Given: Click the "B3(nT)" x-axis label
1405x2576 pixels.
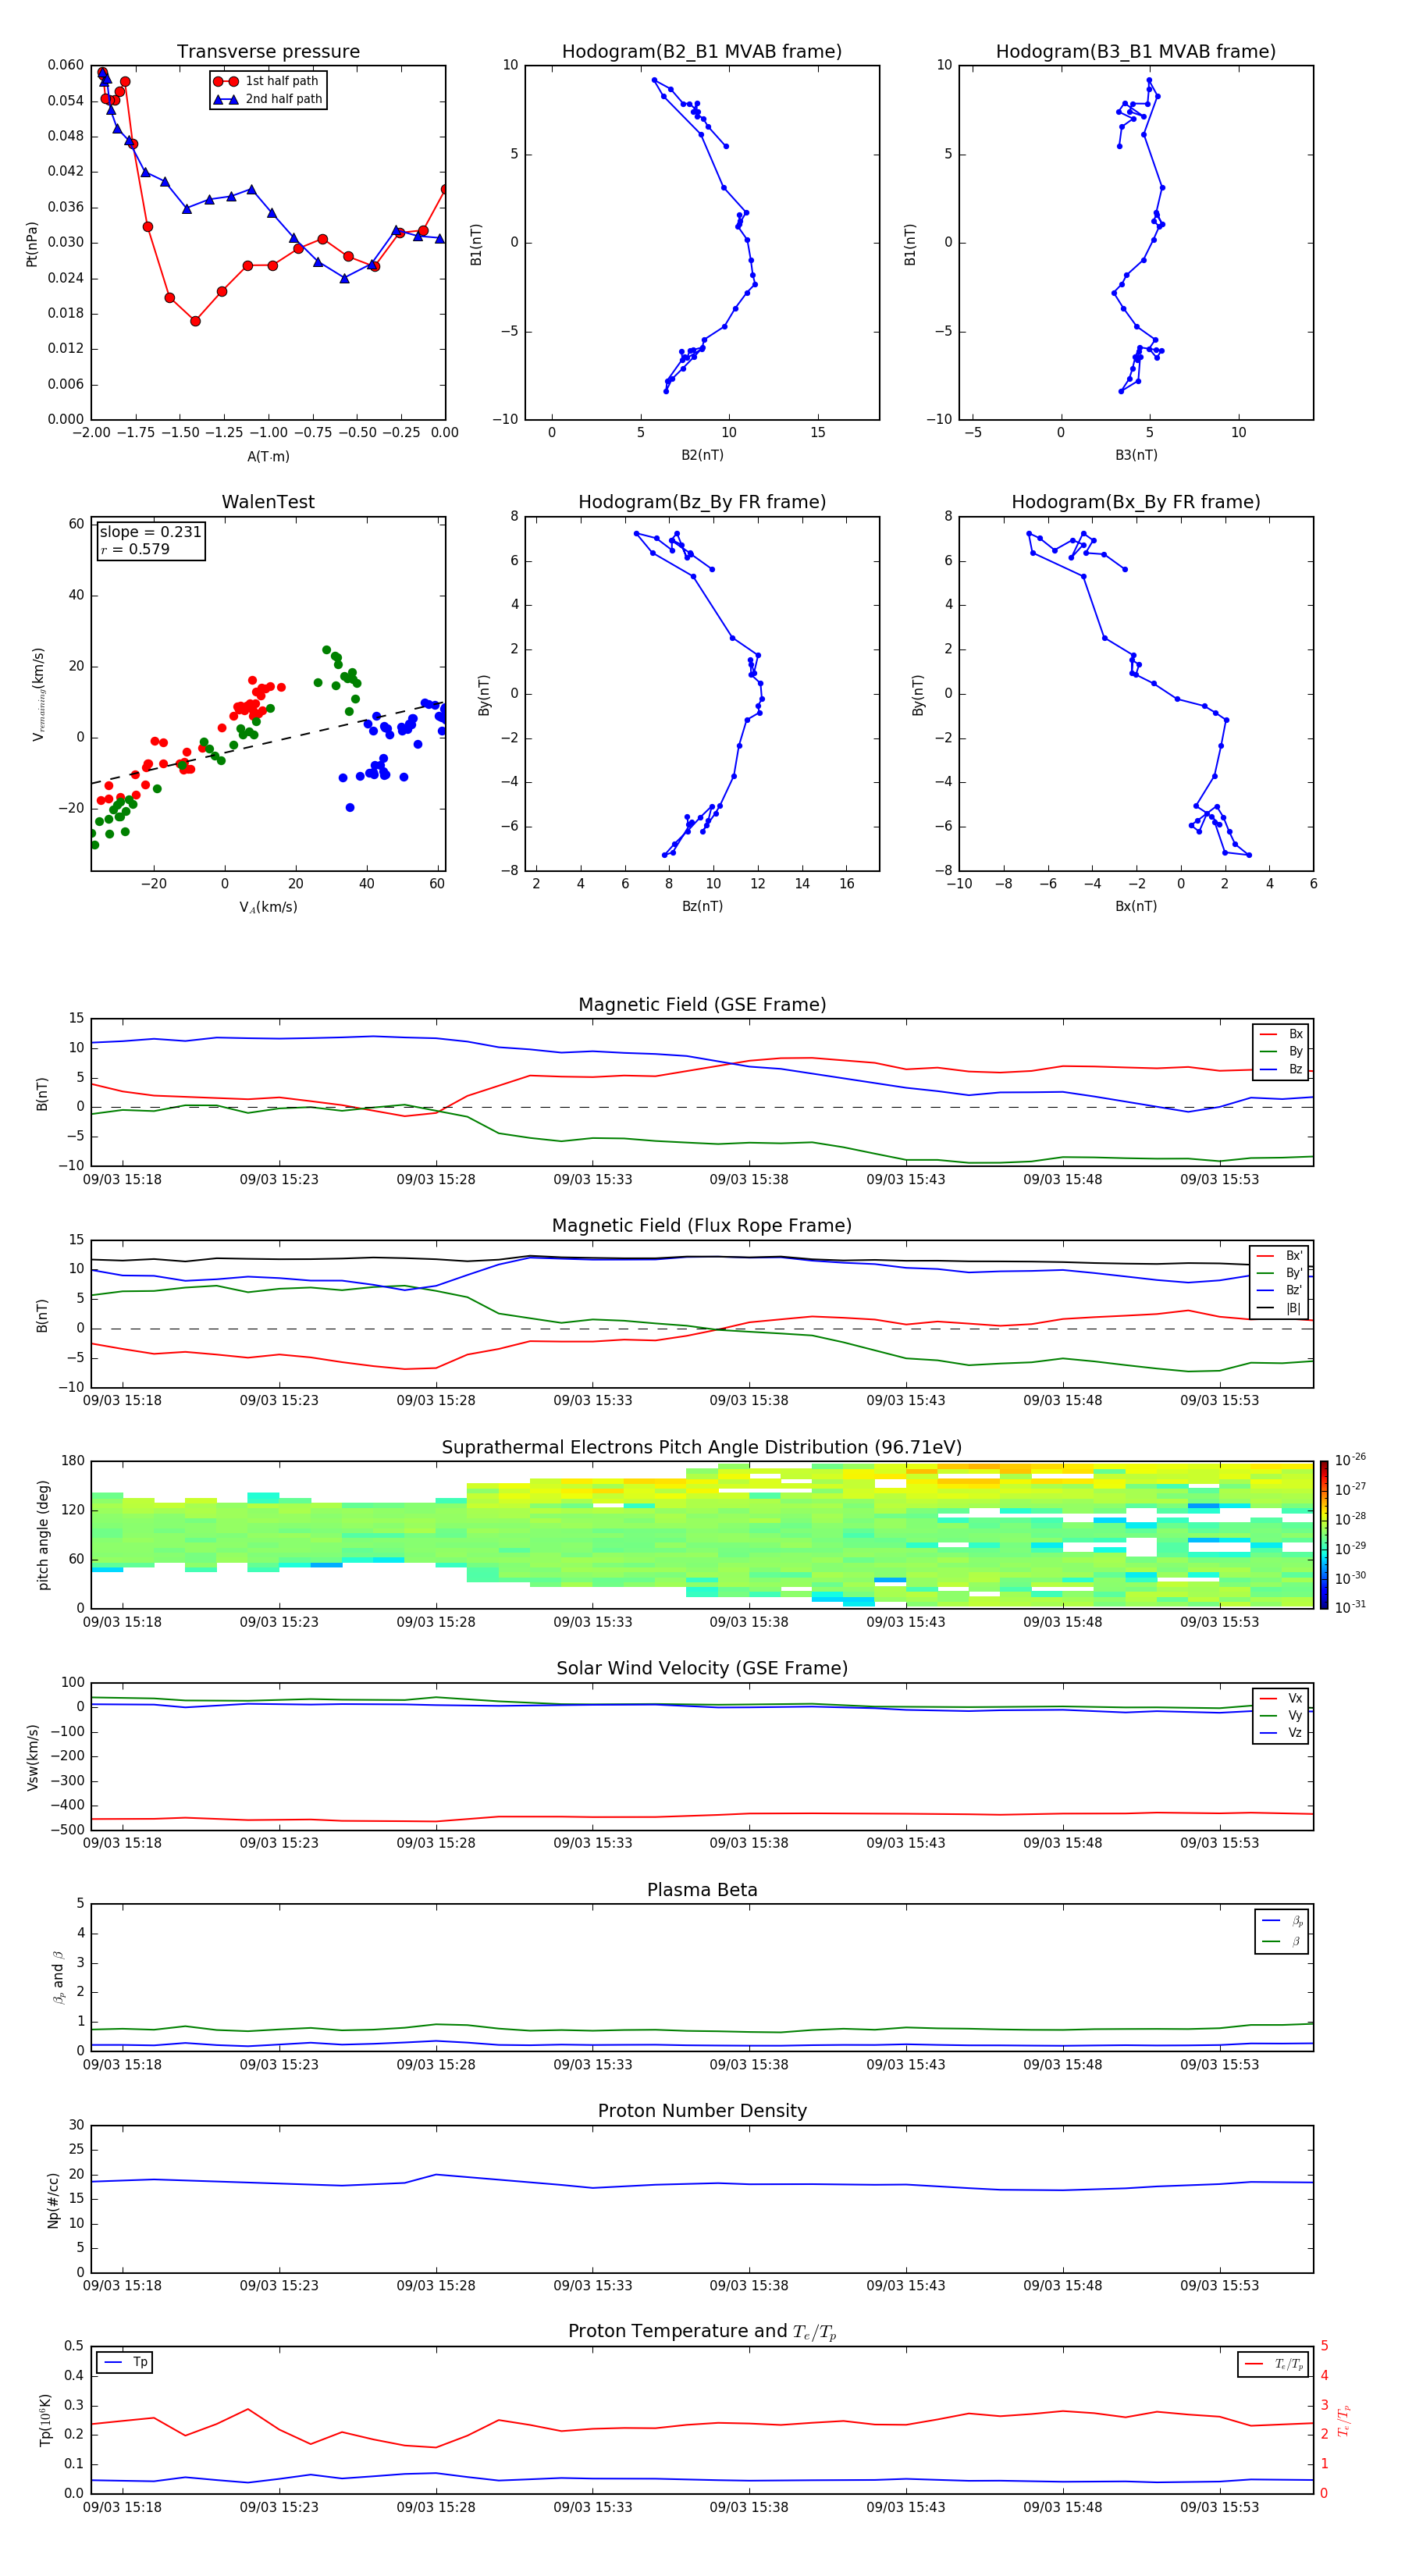Looking at the screenshot, I should click(x=1136, y=455).
